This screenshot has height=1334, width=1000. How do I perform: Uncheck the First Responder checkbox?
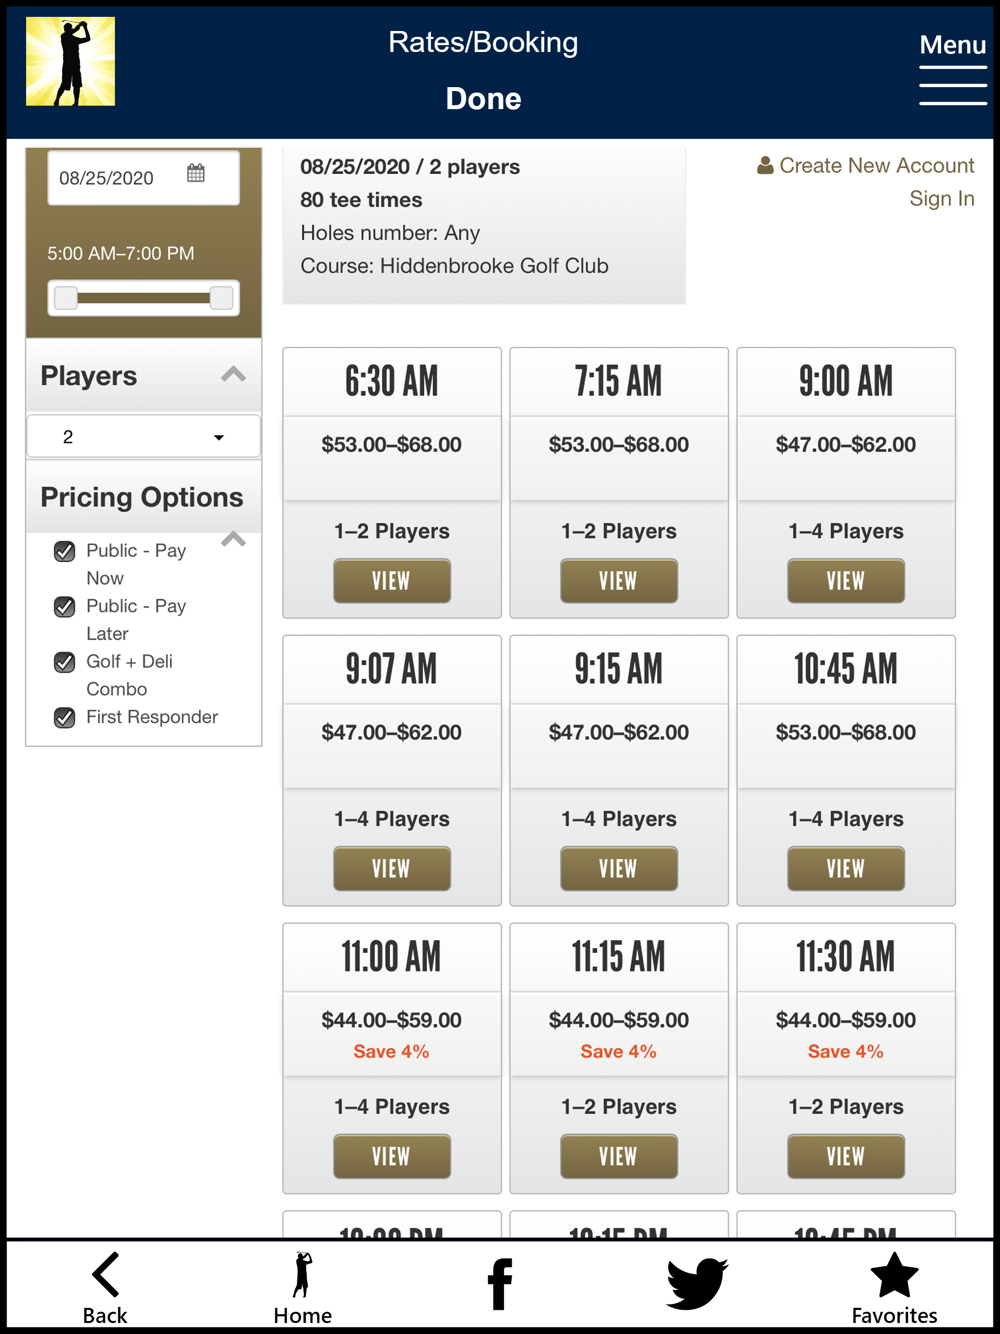[65, 717]
